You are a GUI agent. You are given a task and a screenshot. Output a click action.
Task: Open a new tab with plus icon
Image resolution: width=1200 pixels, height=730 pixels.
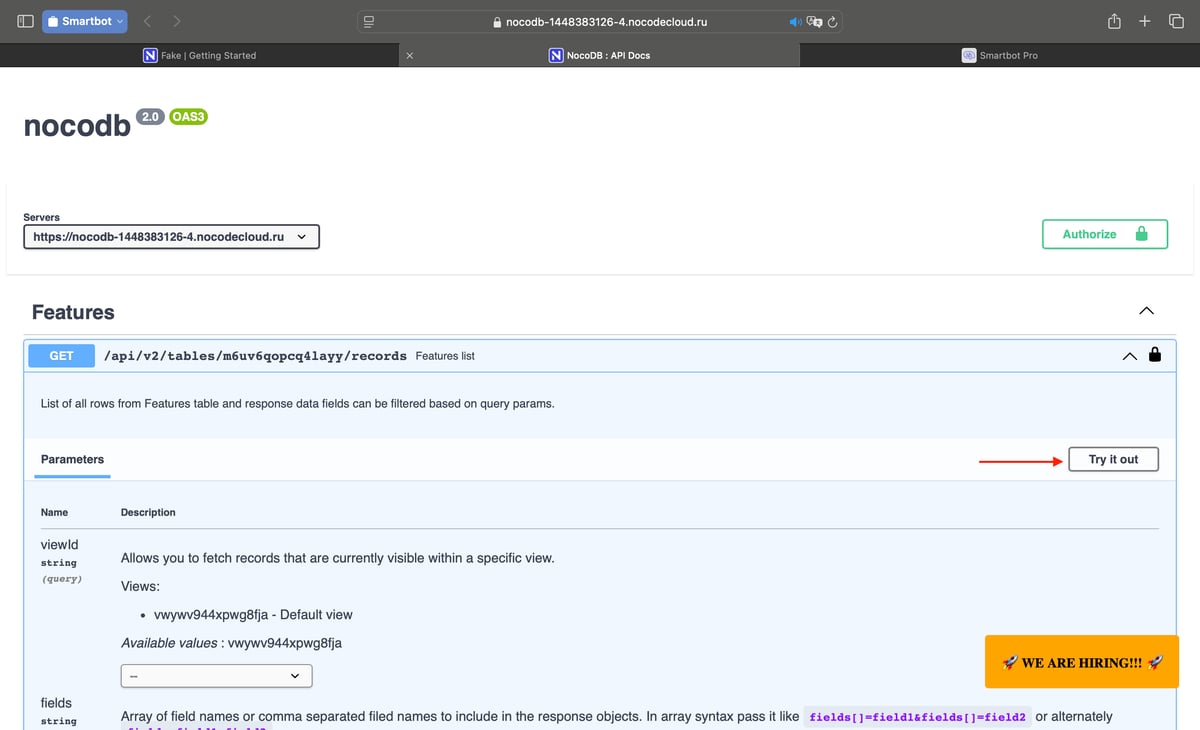point(1145,21)
